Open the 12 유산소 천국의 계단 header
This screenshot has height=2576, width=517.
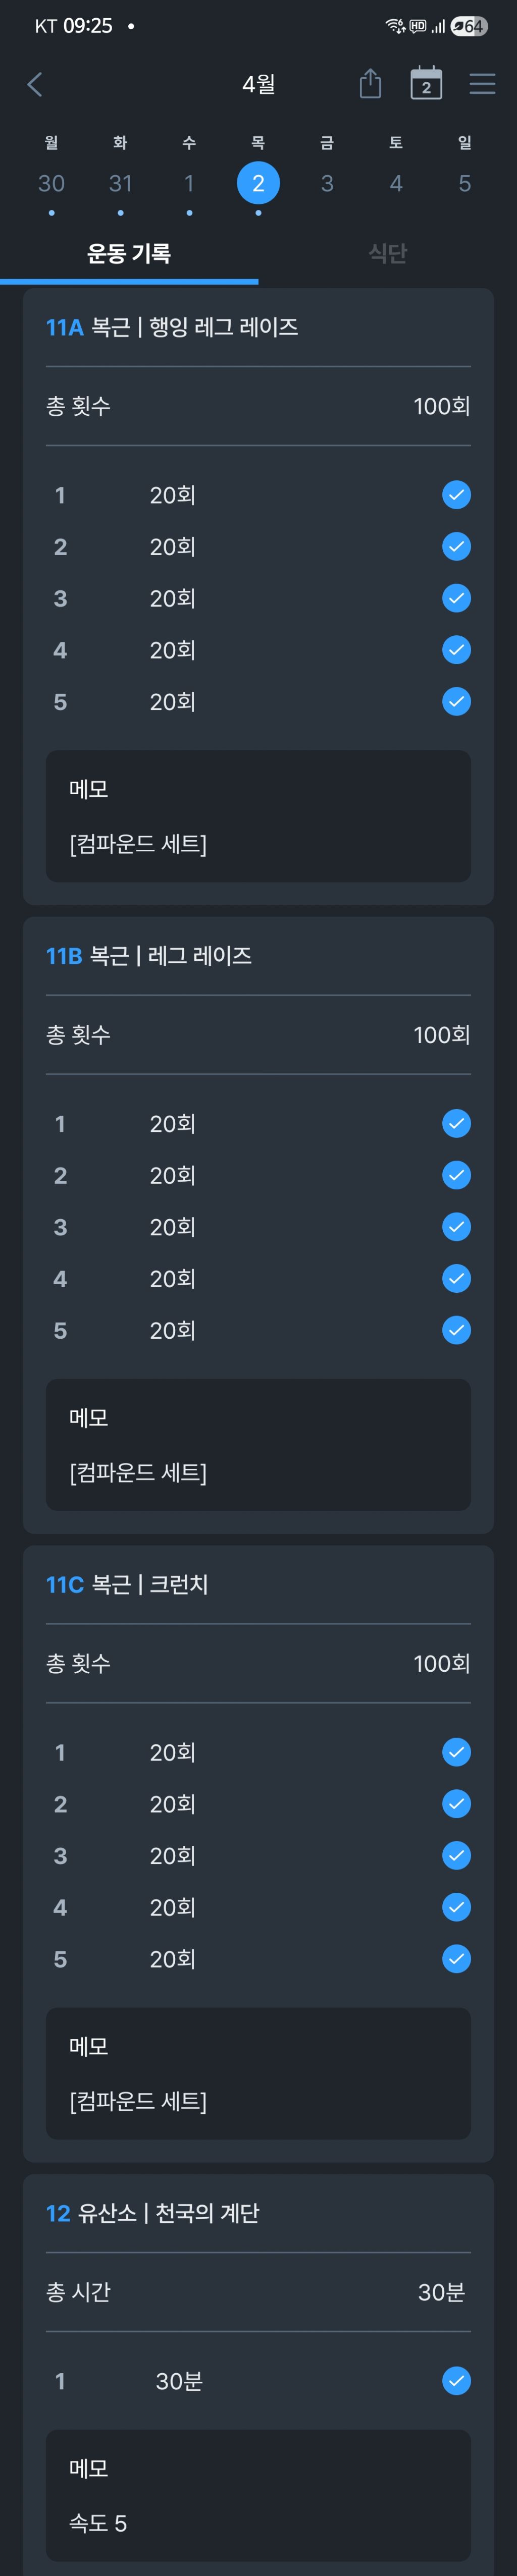pyautogui.click(x=153, y=2213)
